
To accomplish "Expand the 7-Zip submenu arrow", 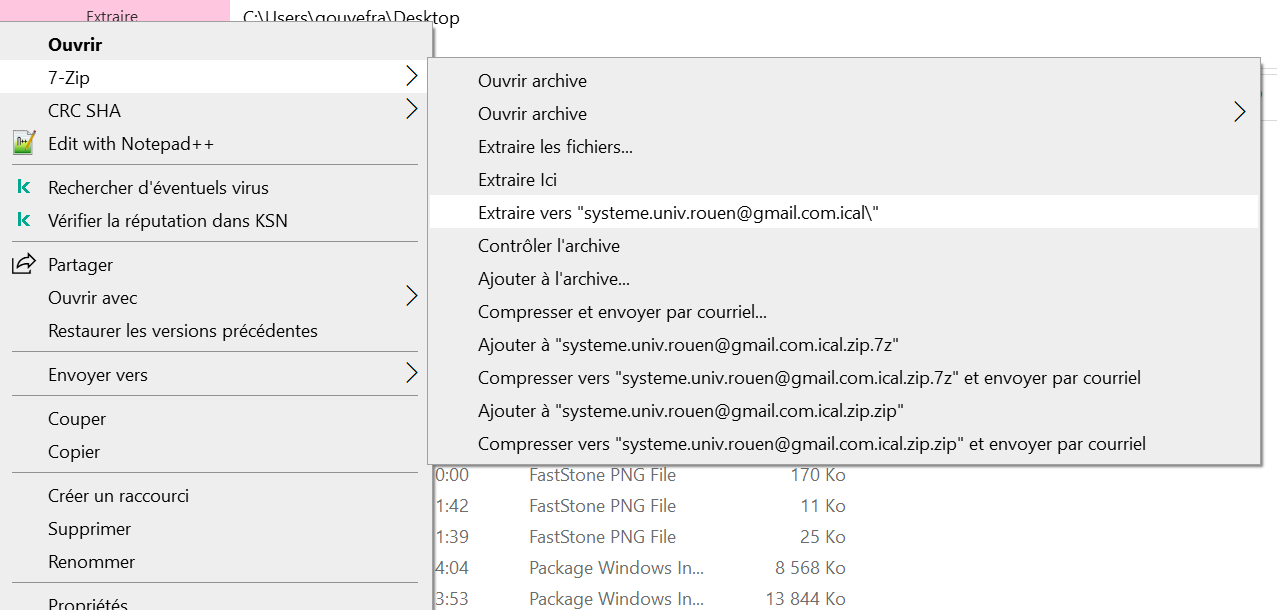I will pos(411,76).
